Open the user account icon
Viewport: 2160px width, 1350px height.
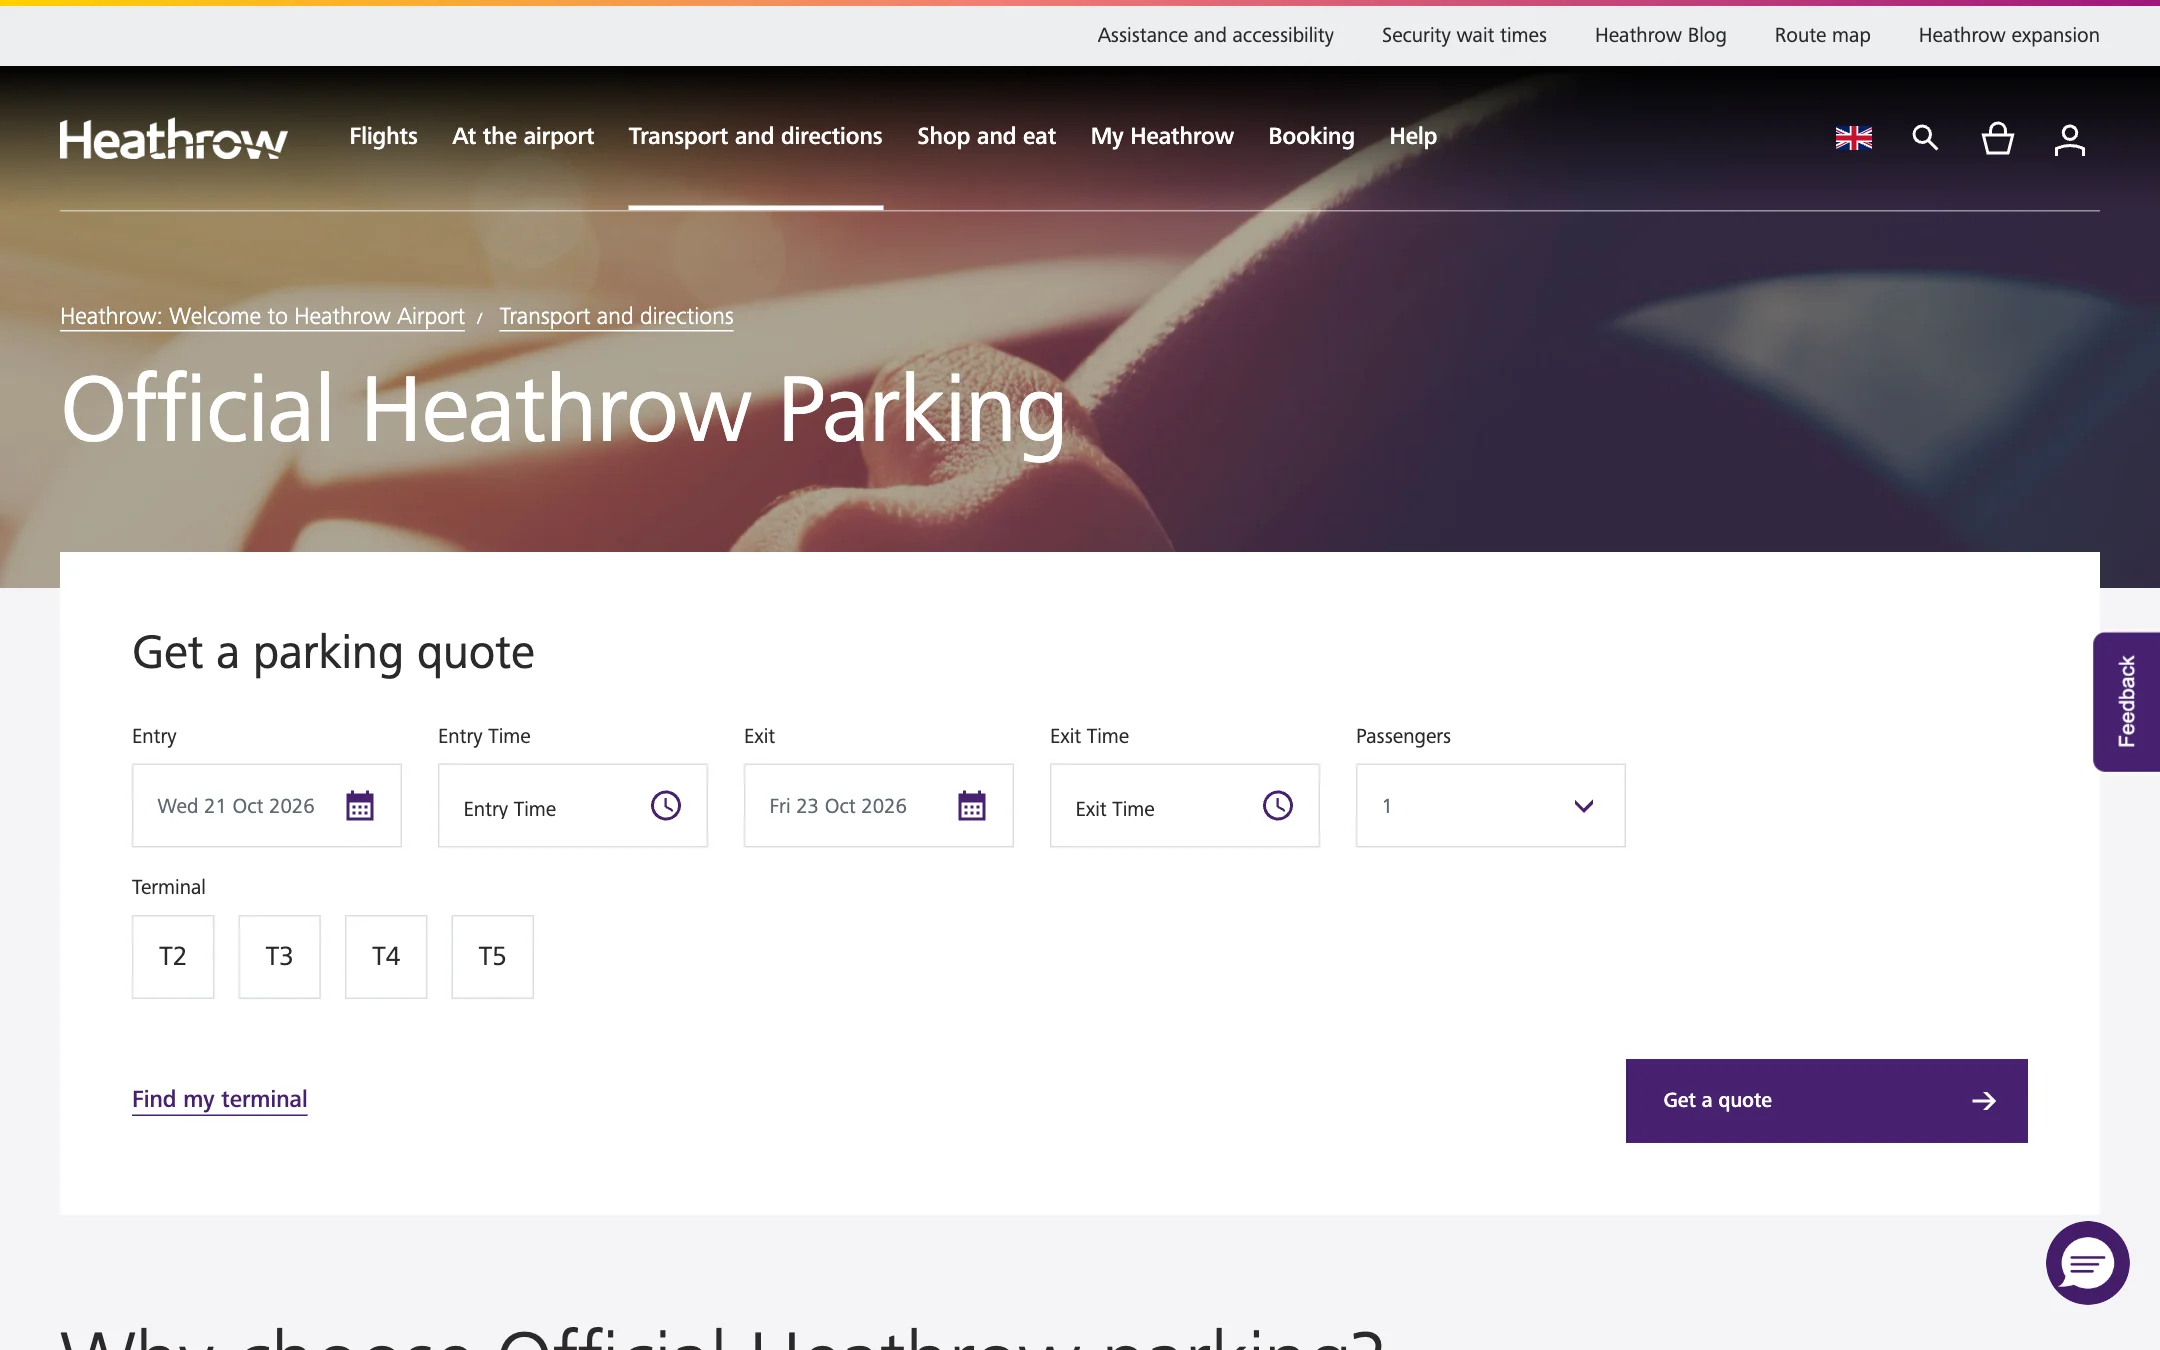(x=2069, y=139)
